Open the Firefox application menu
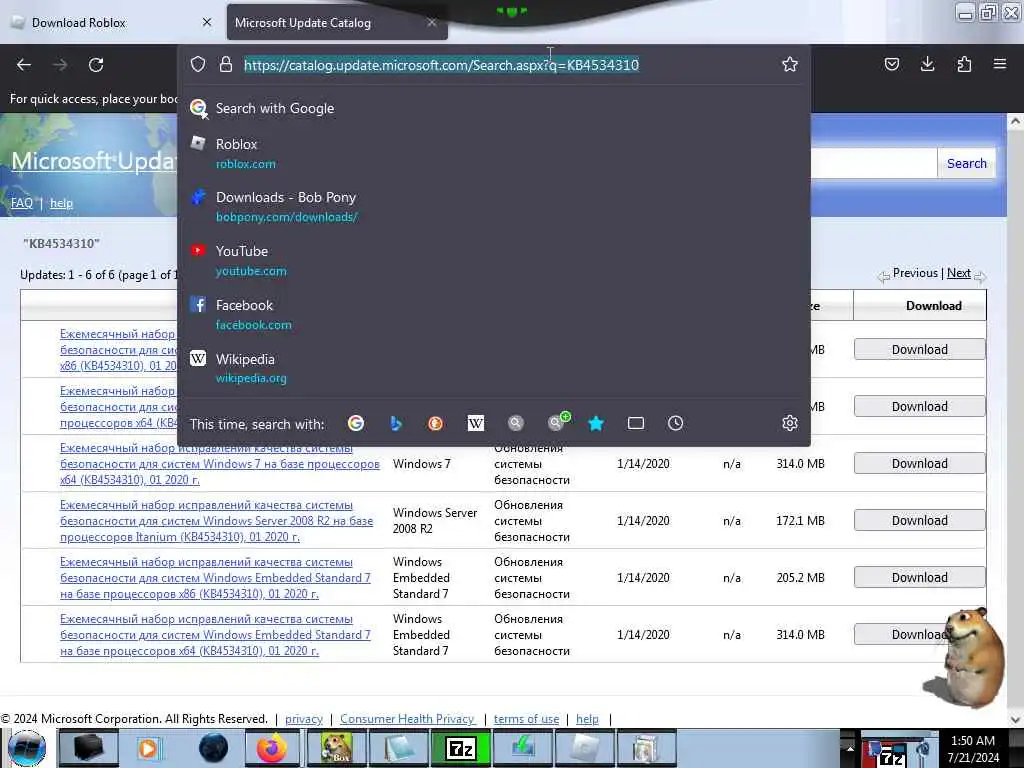 pyautogui.click(x=999, y=64)
